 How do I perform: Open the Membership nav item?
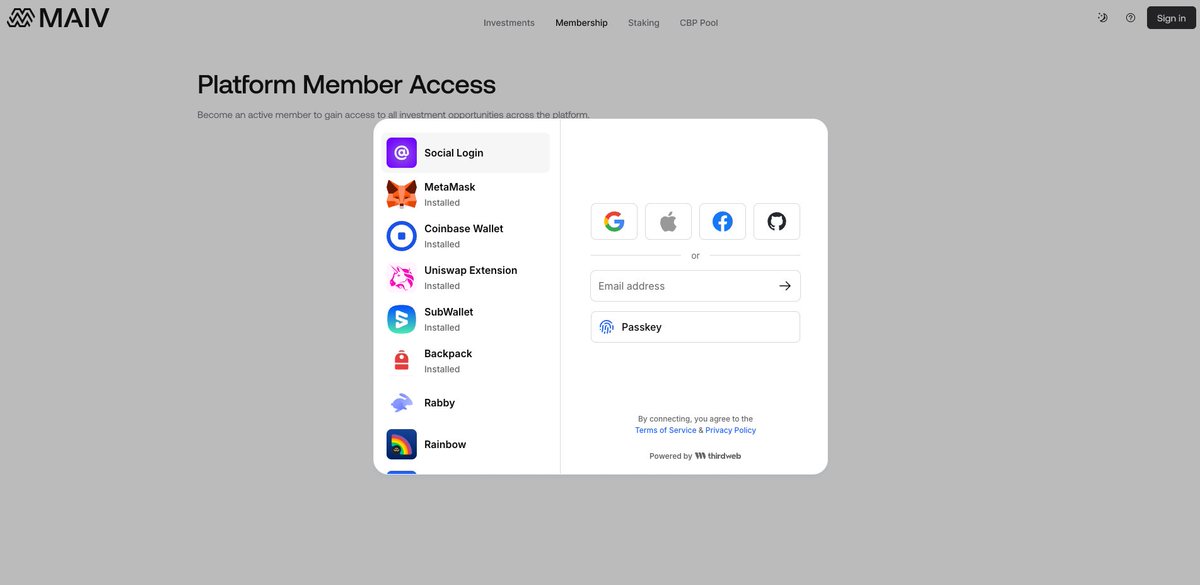click(x=581, y=23)
